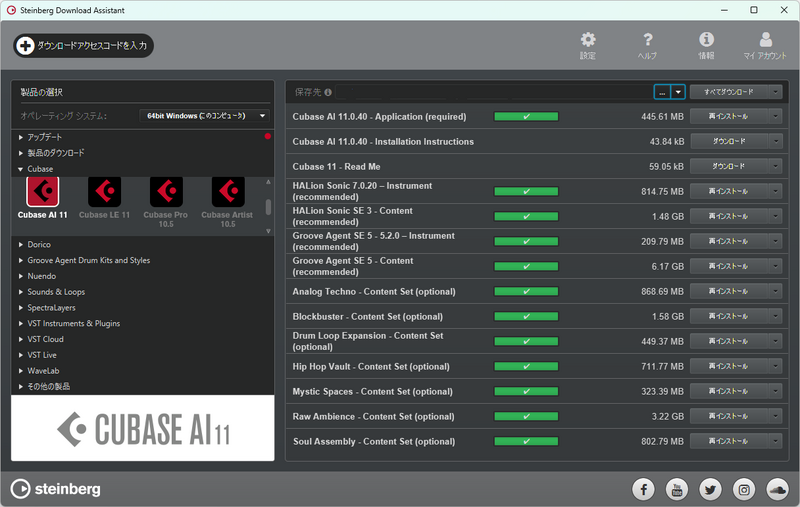
Task: Select the Cubase Artist 10.5 product icon
Action: [x=228, y=192]
